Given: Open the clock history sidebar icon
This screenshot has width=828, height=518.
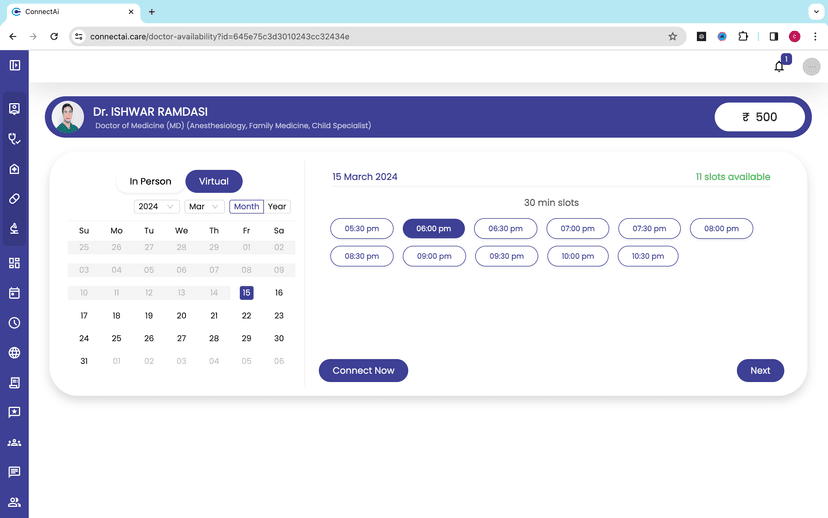Looking at the screenshot, I should coord(14,323).
